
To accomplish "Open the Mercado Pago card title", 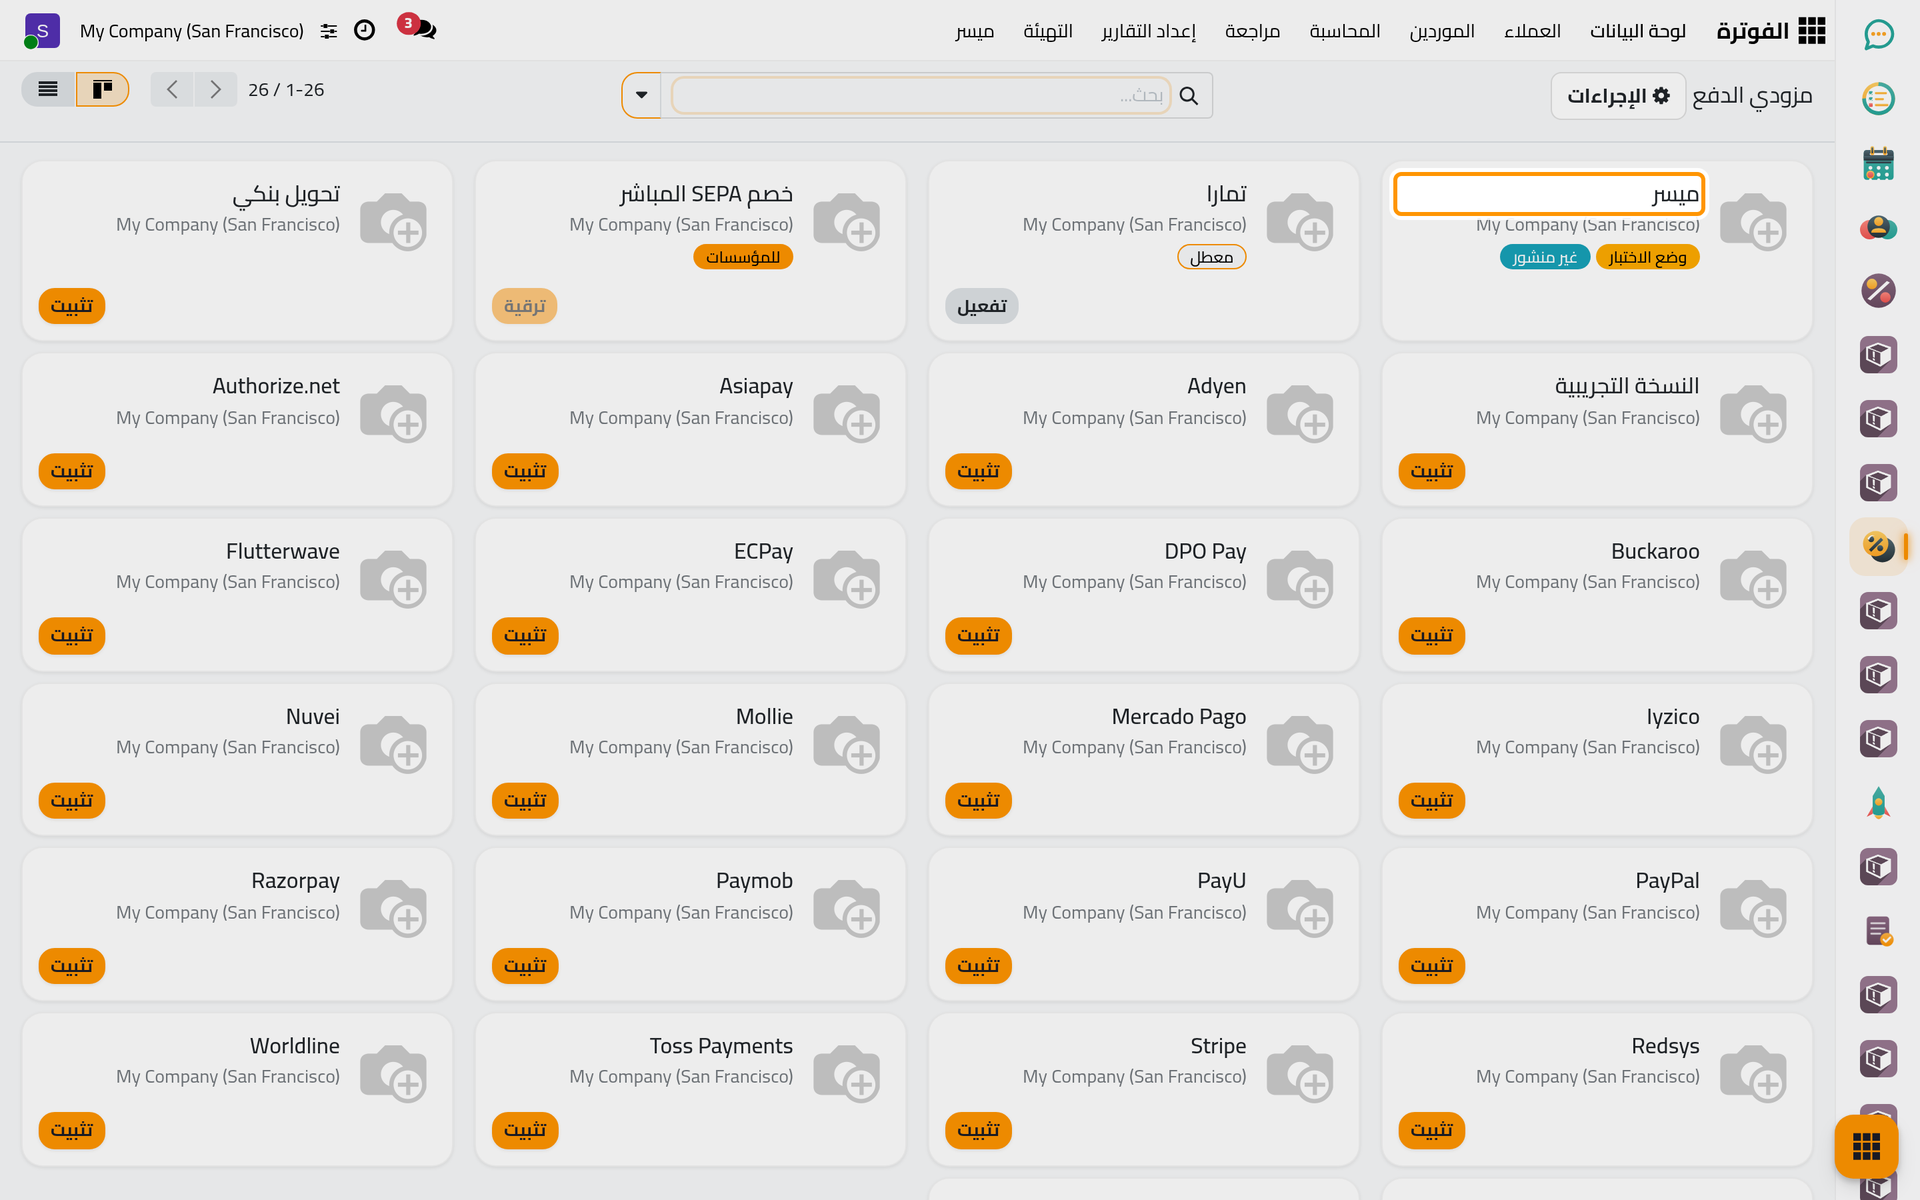I will [1178, 716].
